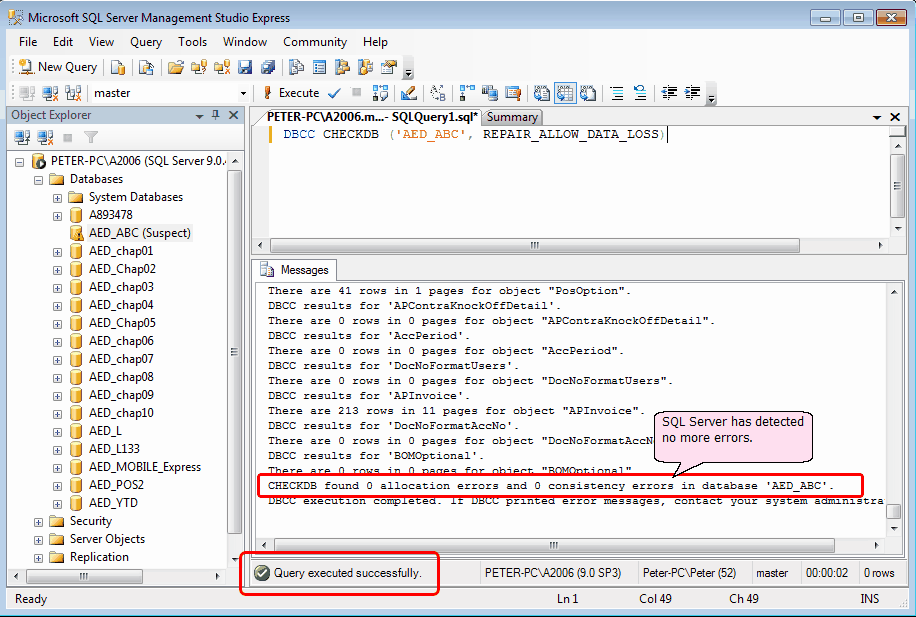Image resolution: width=916 pixels, height=617 pixels.
Task: Collapse the Databases folder
Action: [x=38, y=179]
